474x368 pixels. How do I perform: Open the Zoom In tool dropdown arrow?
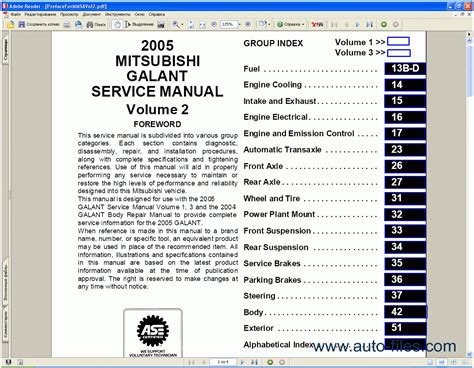click(182, 24)
